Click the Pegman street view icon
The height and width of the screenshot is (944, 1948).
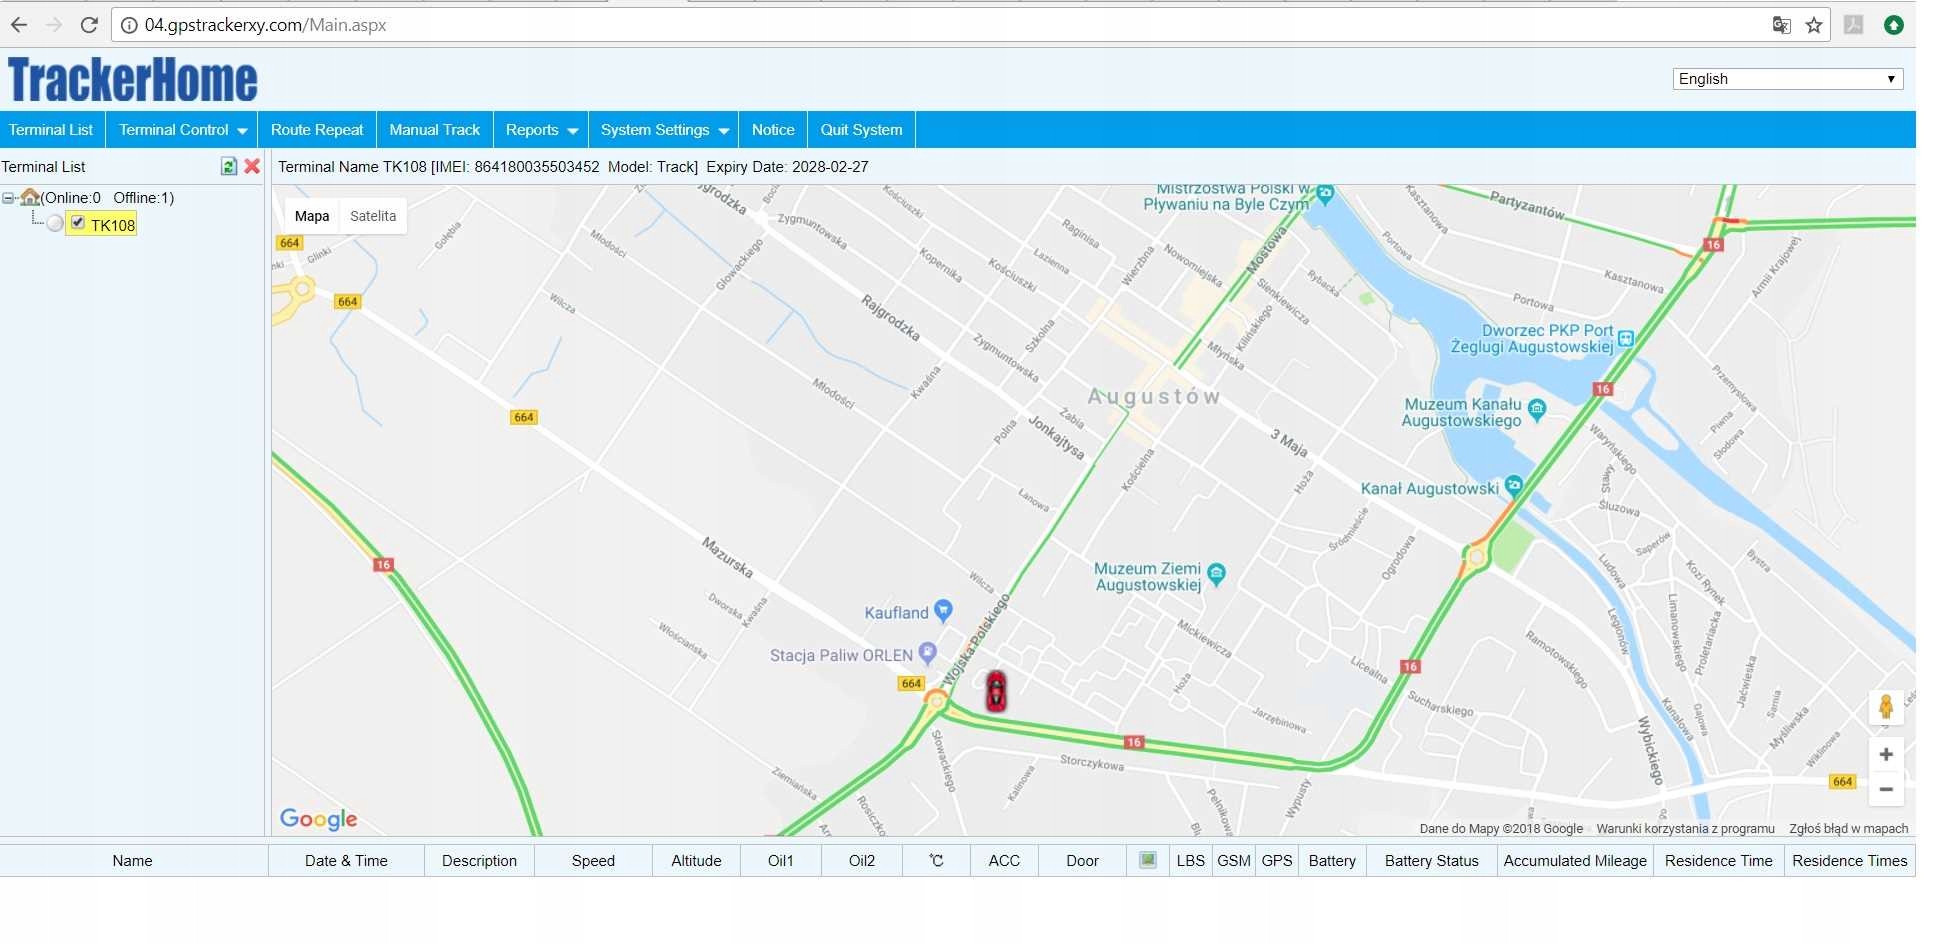[x=1886, y=707]
